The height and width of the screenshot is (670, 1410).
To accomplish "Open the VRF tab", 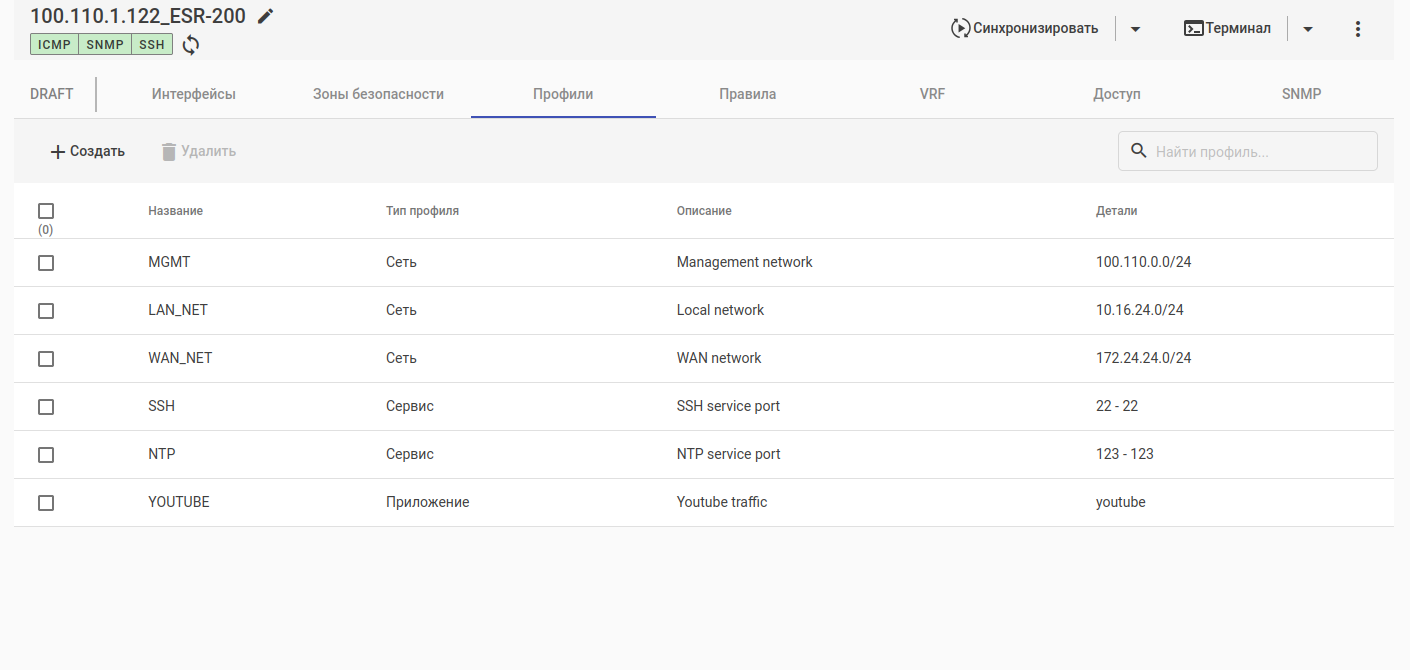I will [x=932, y=94].
